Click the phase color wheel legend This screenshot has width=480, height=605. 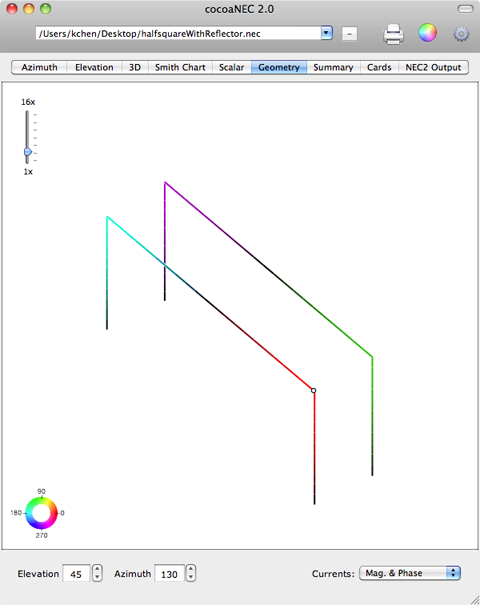[x=41, y=513]
